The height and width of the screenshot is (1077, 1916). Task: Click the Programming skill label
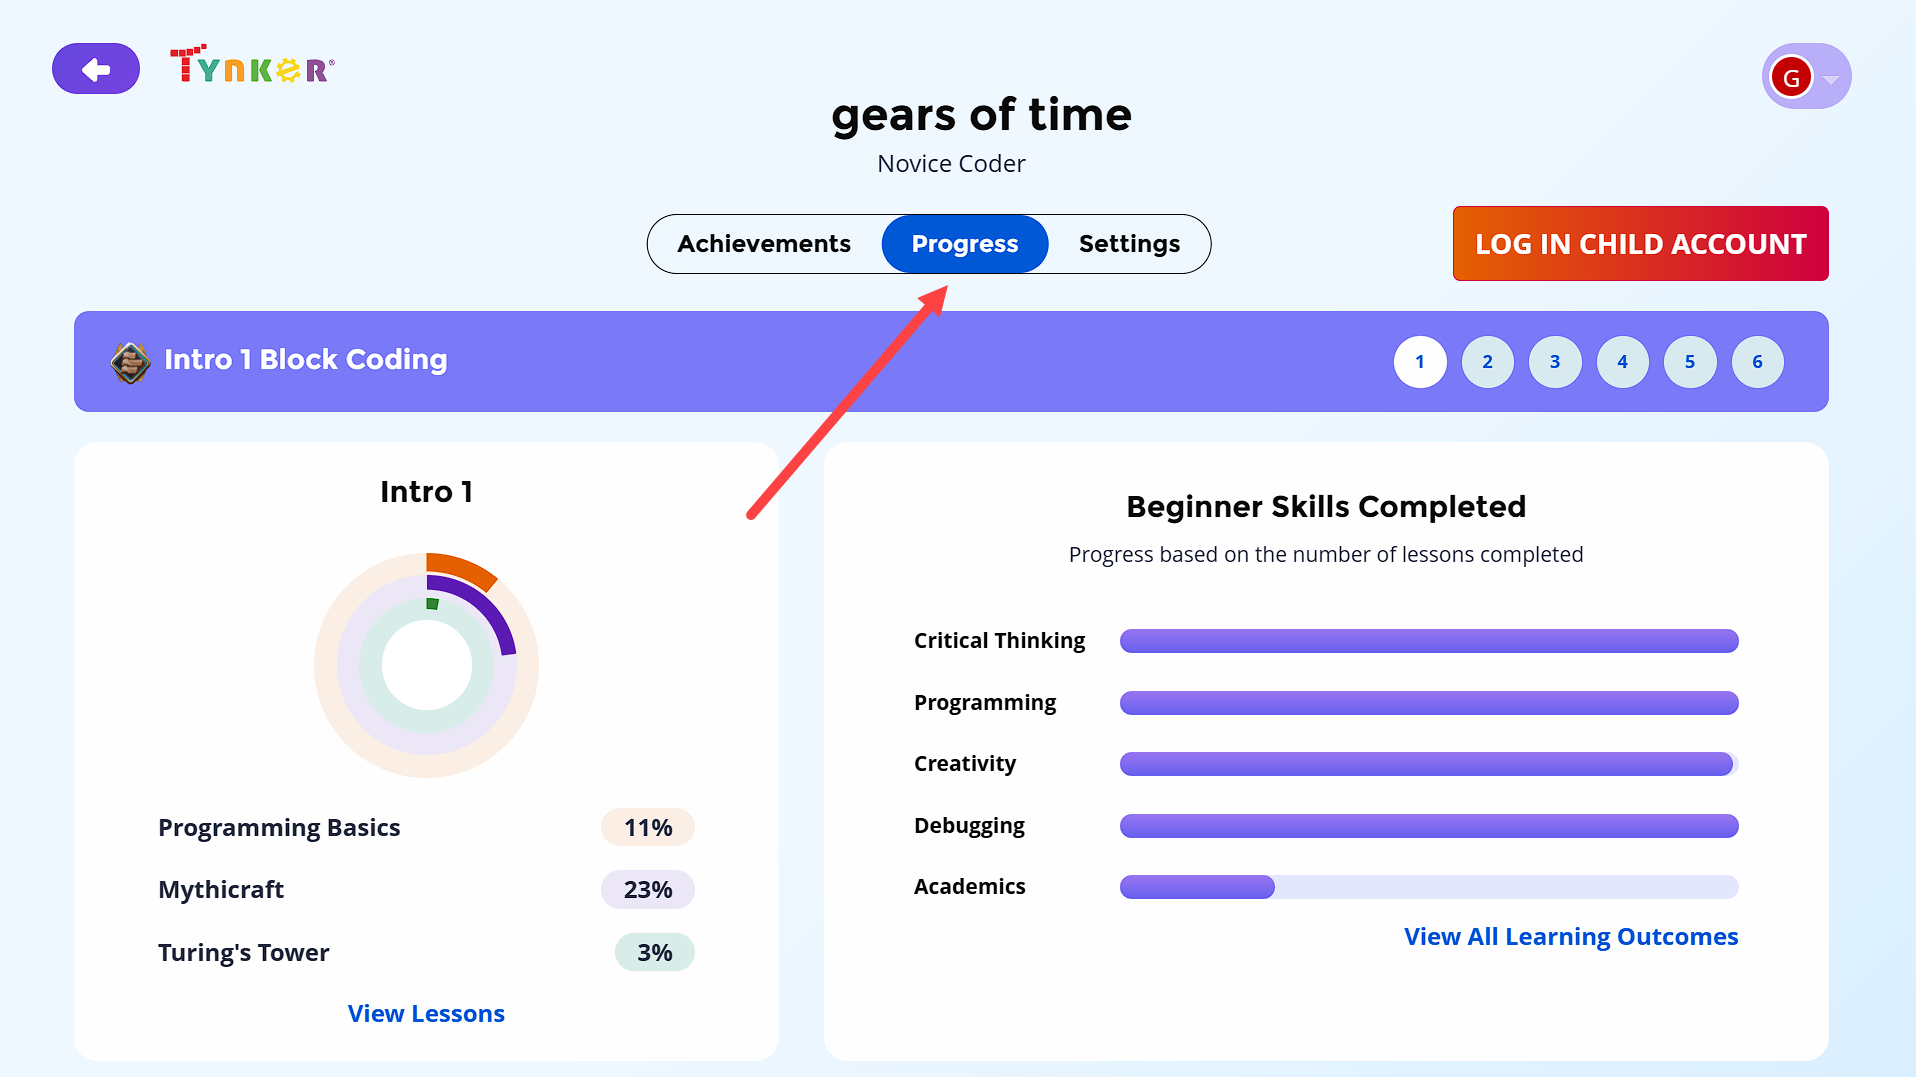point(985,703)
